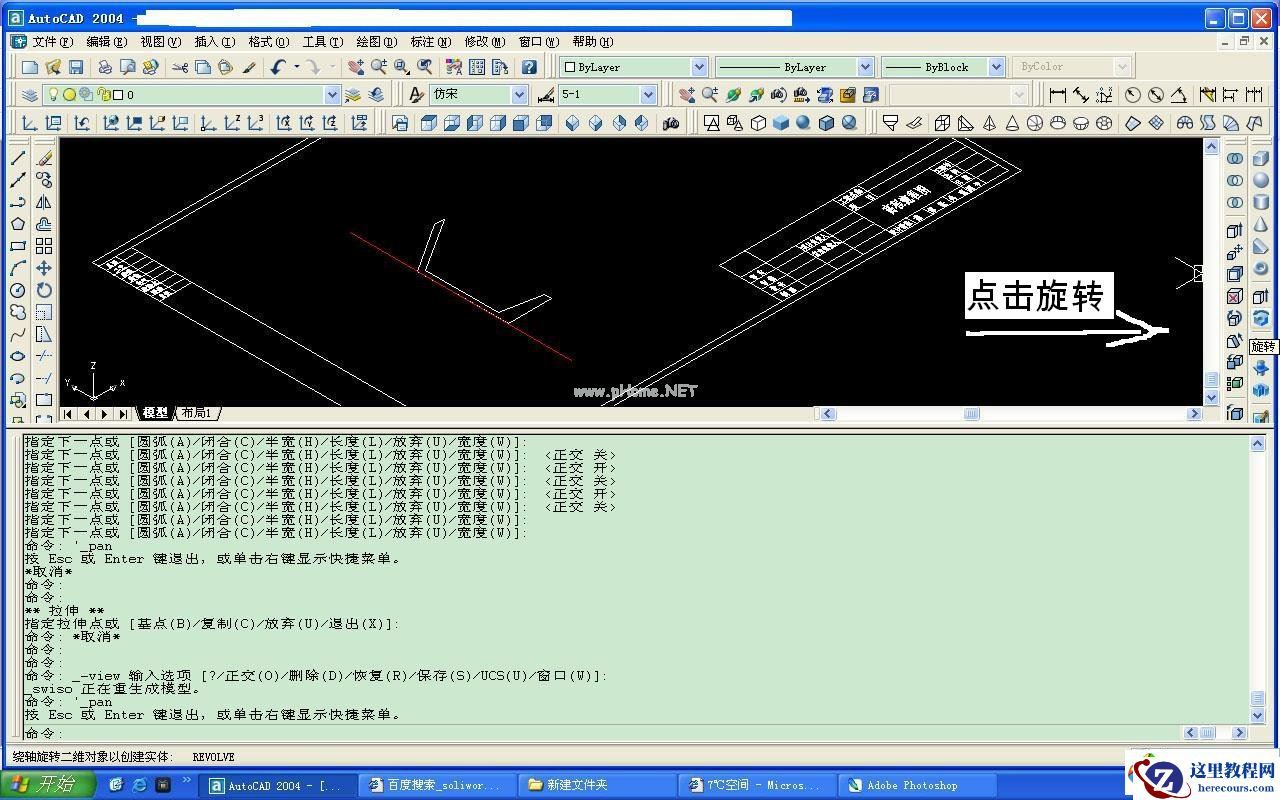Expand the ByBlock lineweight dropdown
The height and width of the screenshot is (800, 1280).
[x=996, y=67]
